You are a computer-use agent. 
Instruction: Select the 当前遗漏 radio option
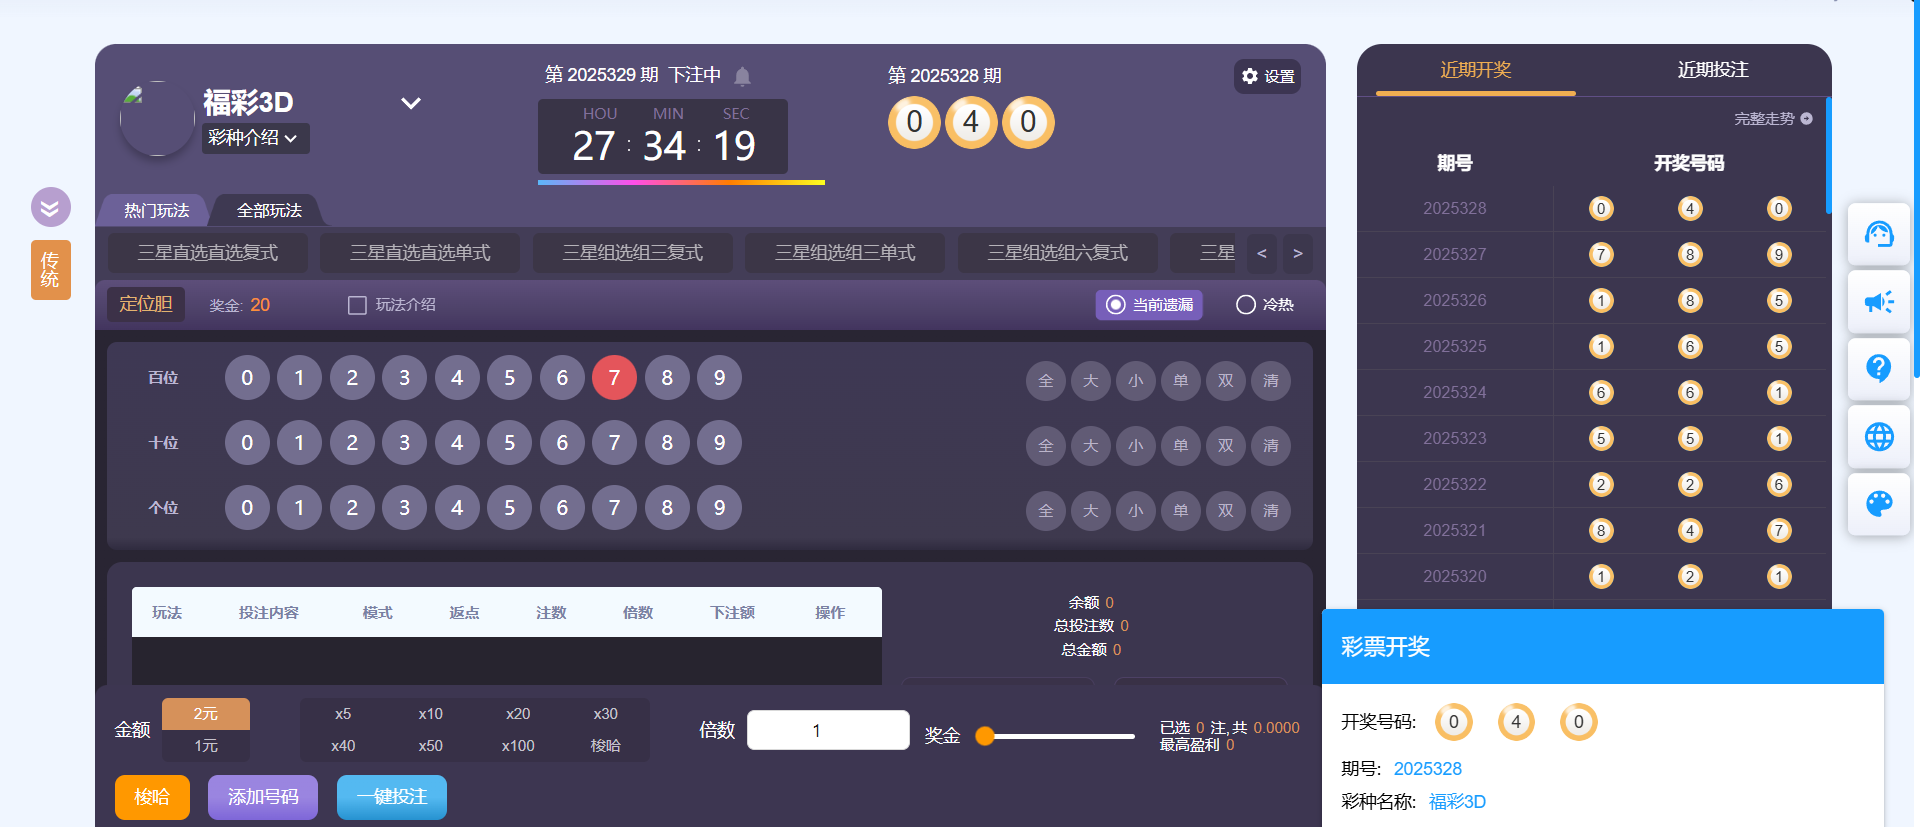1116,305
